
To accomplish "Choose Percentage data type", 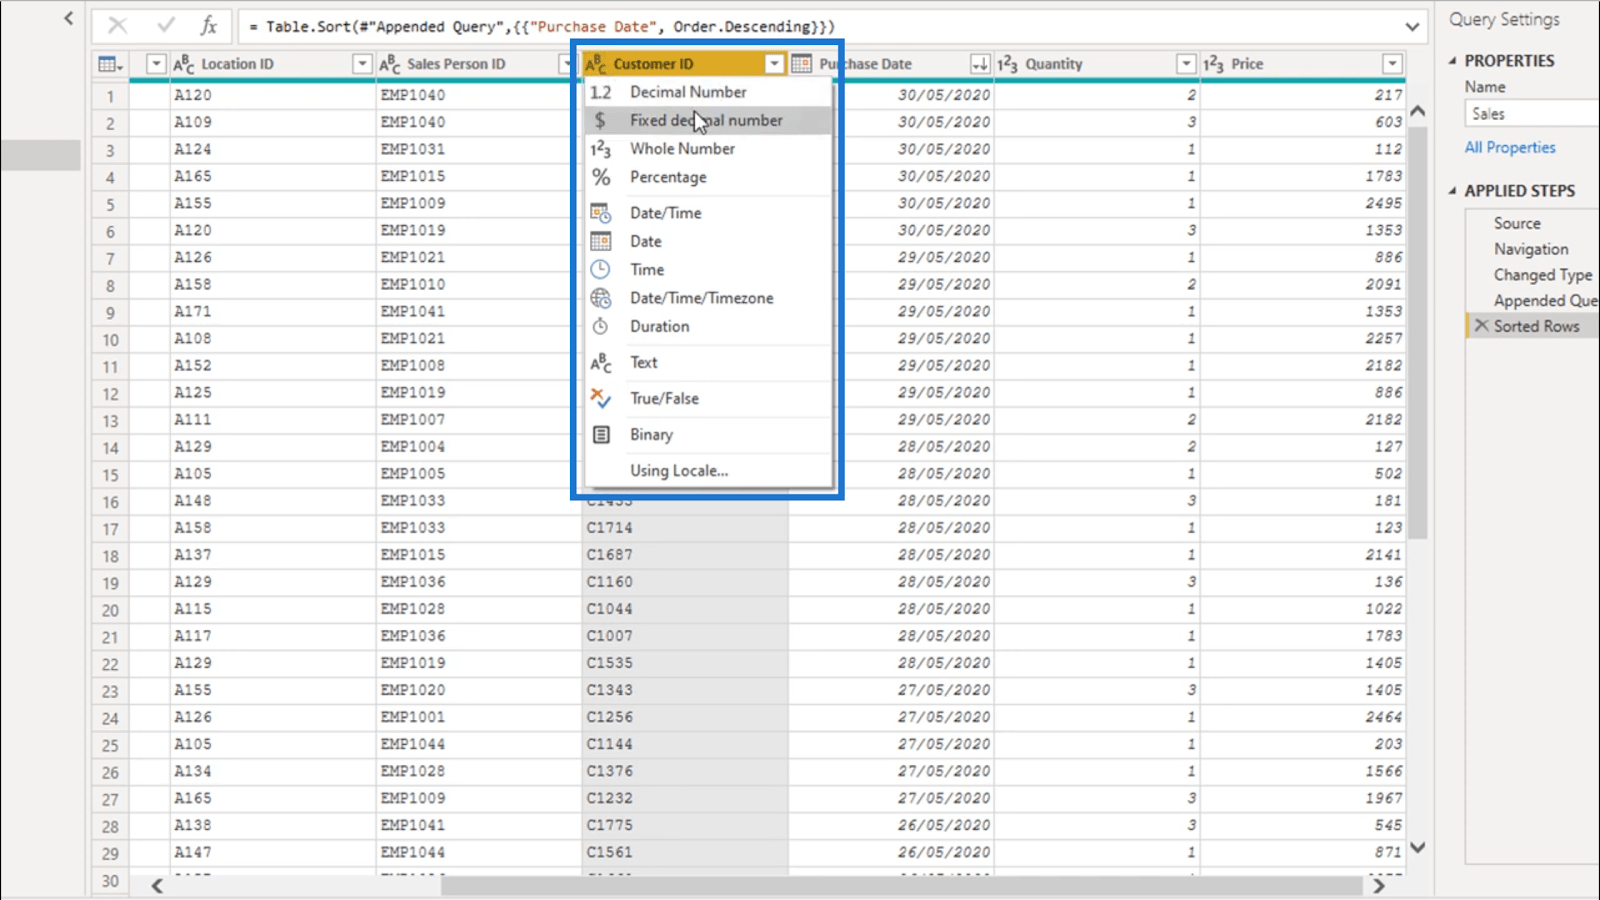I will (708, 177).
